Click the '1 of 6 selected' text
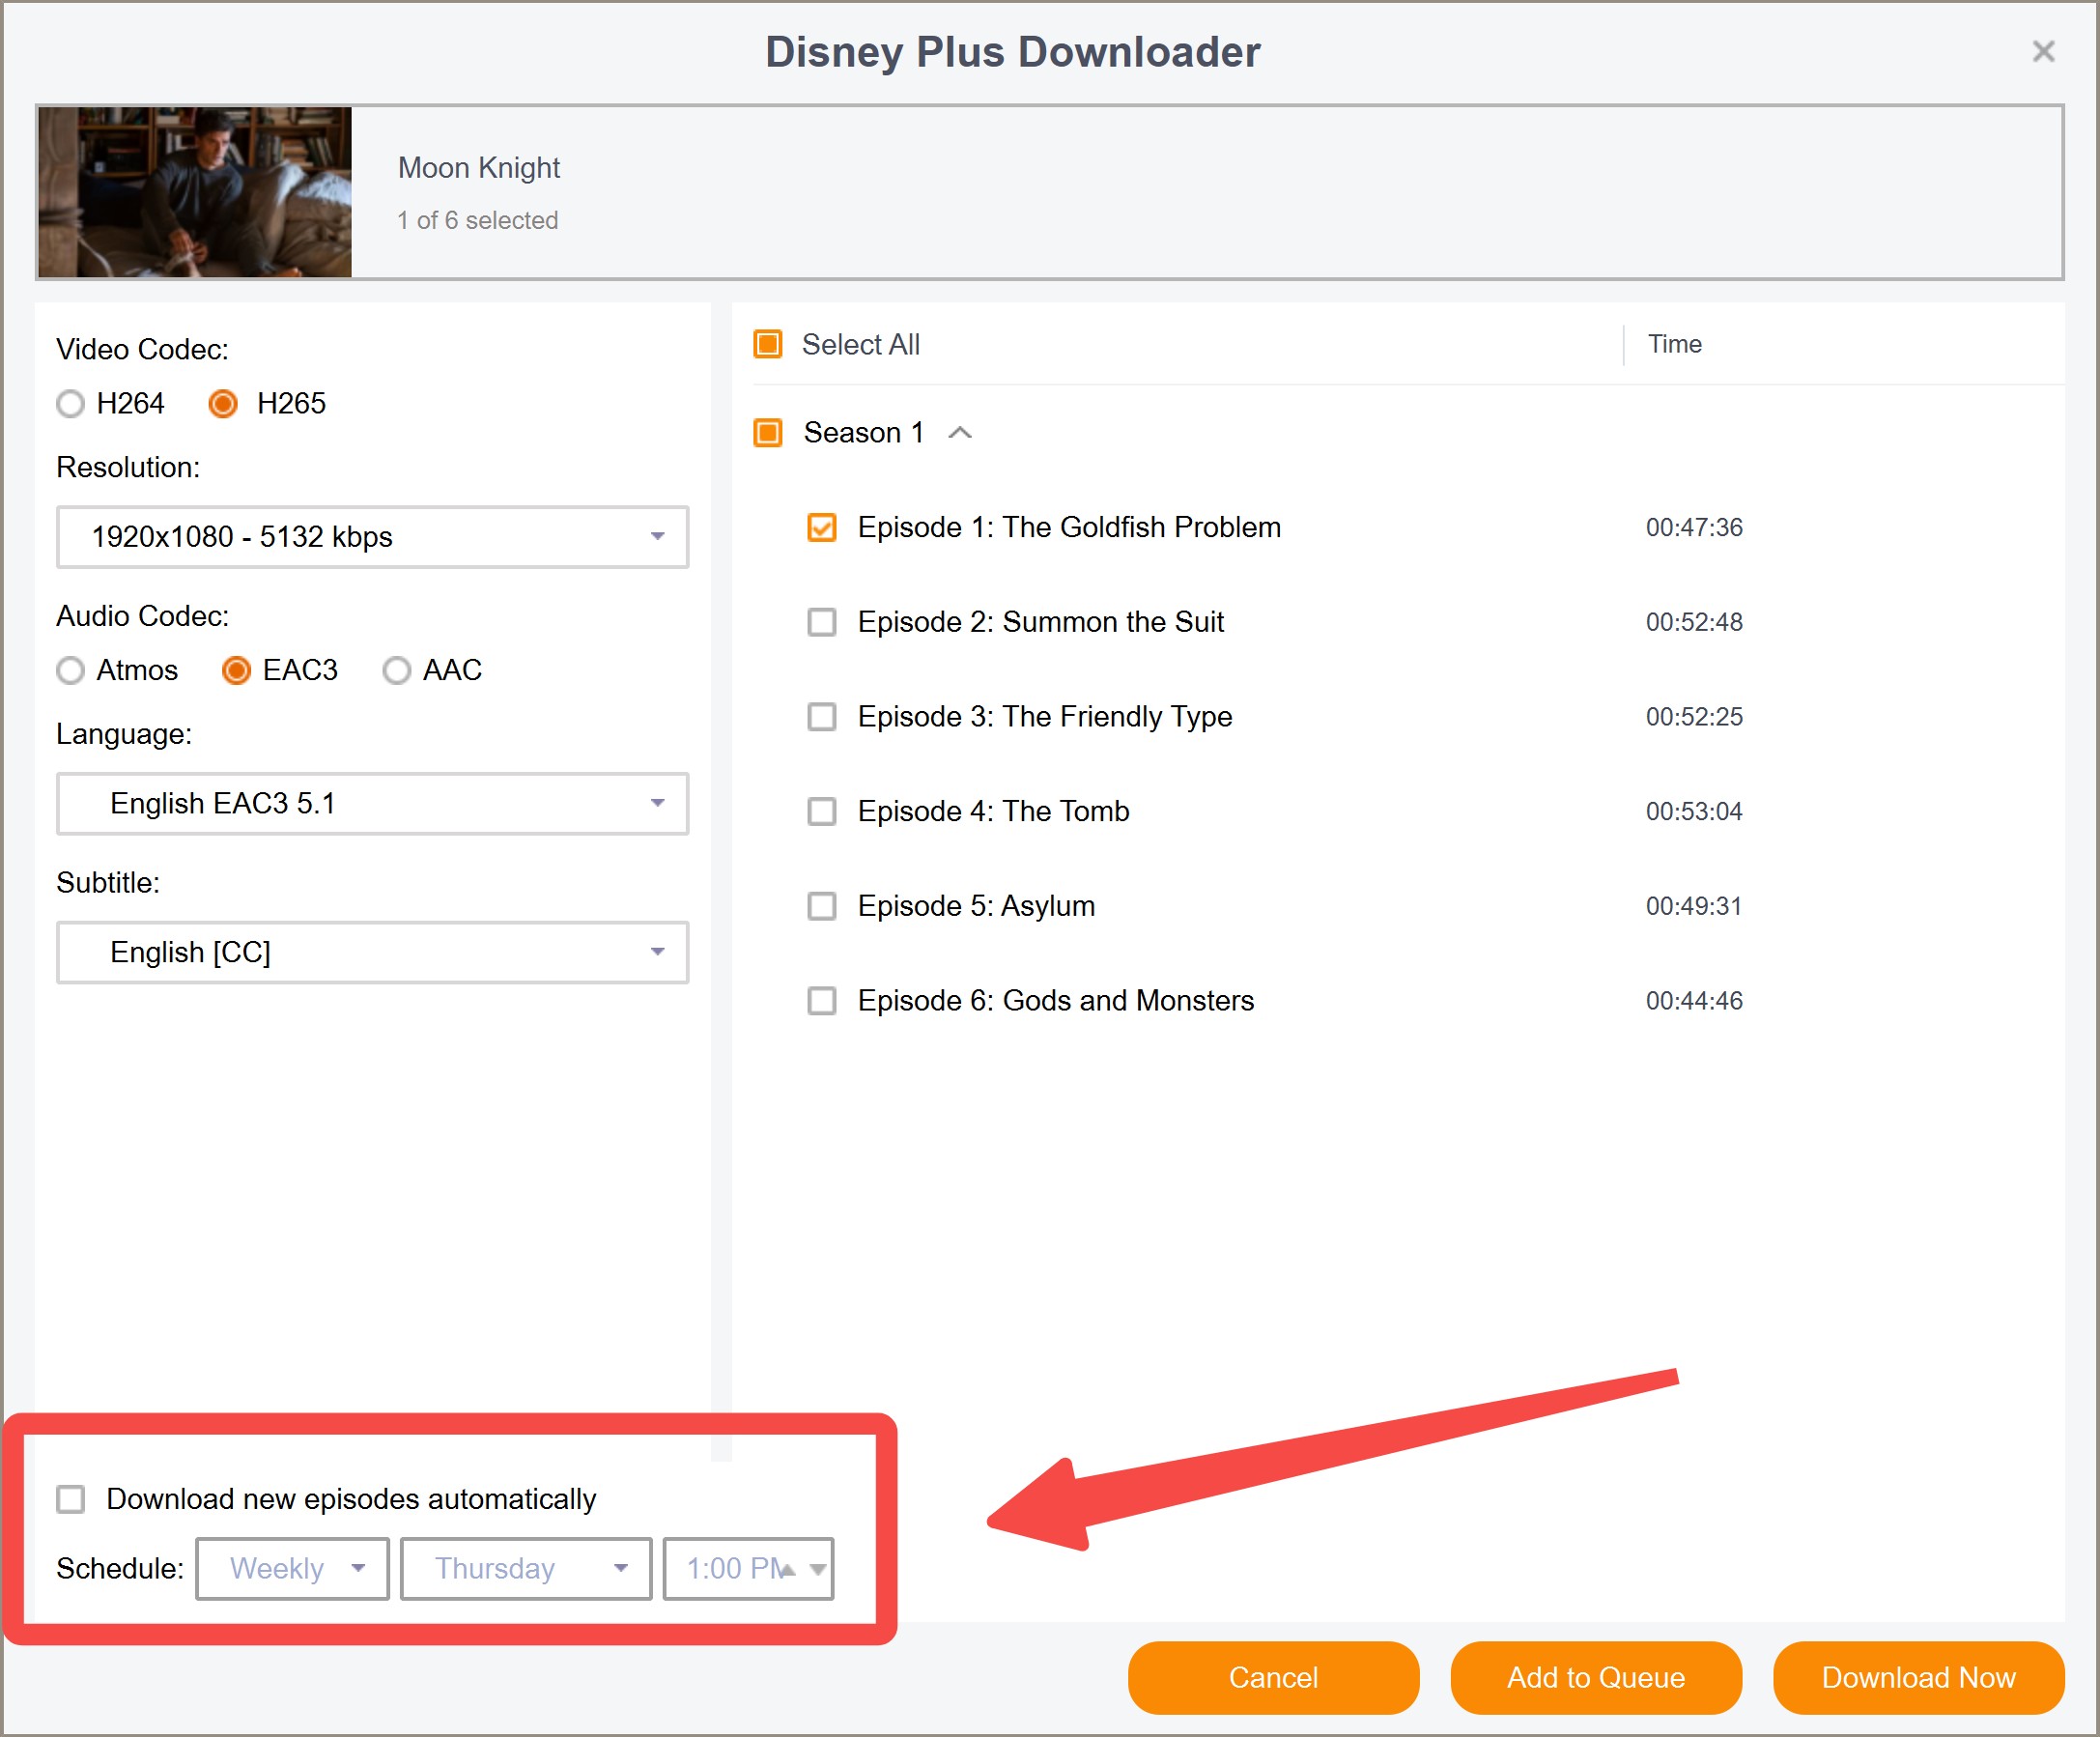The width and height of the screenshot is (2100, 1737). pos(478,220)
